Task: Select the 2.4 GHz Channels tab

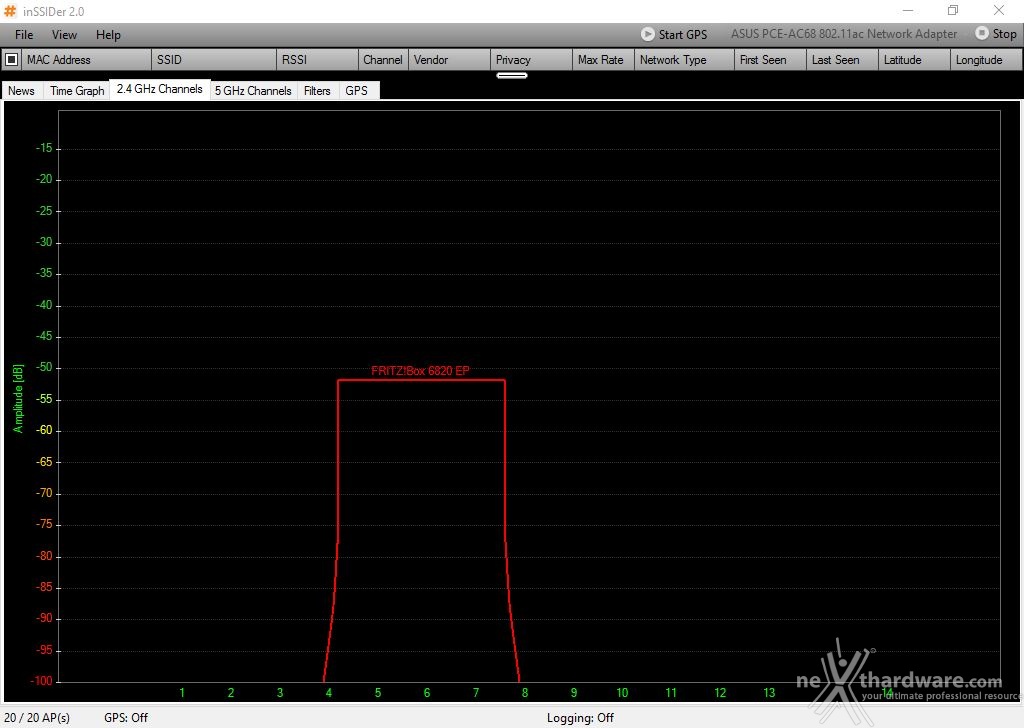Action: [159, 89]
